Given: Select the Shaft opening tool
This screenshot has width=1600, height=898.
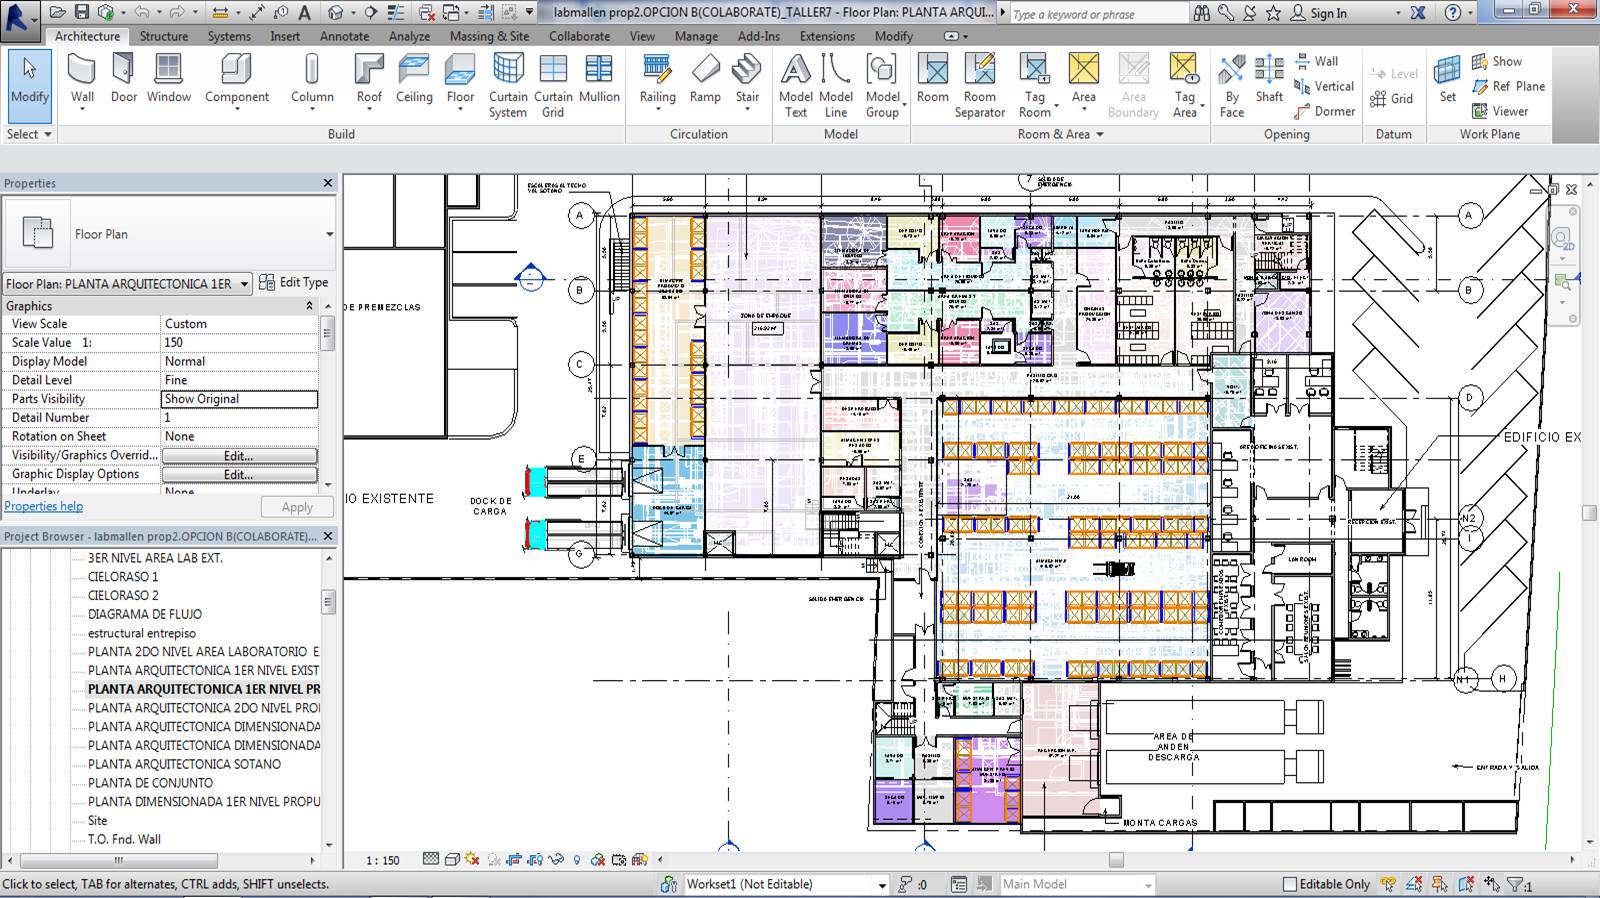Looking at the screenshot, I should (x=1269, y=80).
